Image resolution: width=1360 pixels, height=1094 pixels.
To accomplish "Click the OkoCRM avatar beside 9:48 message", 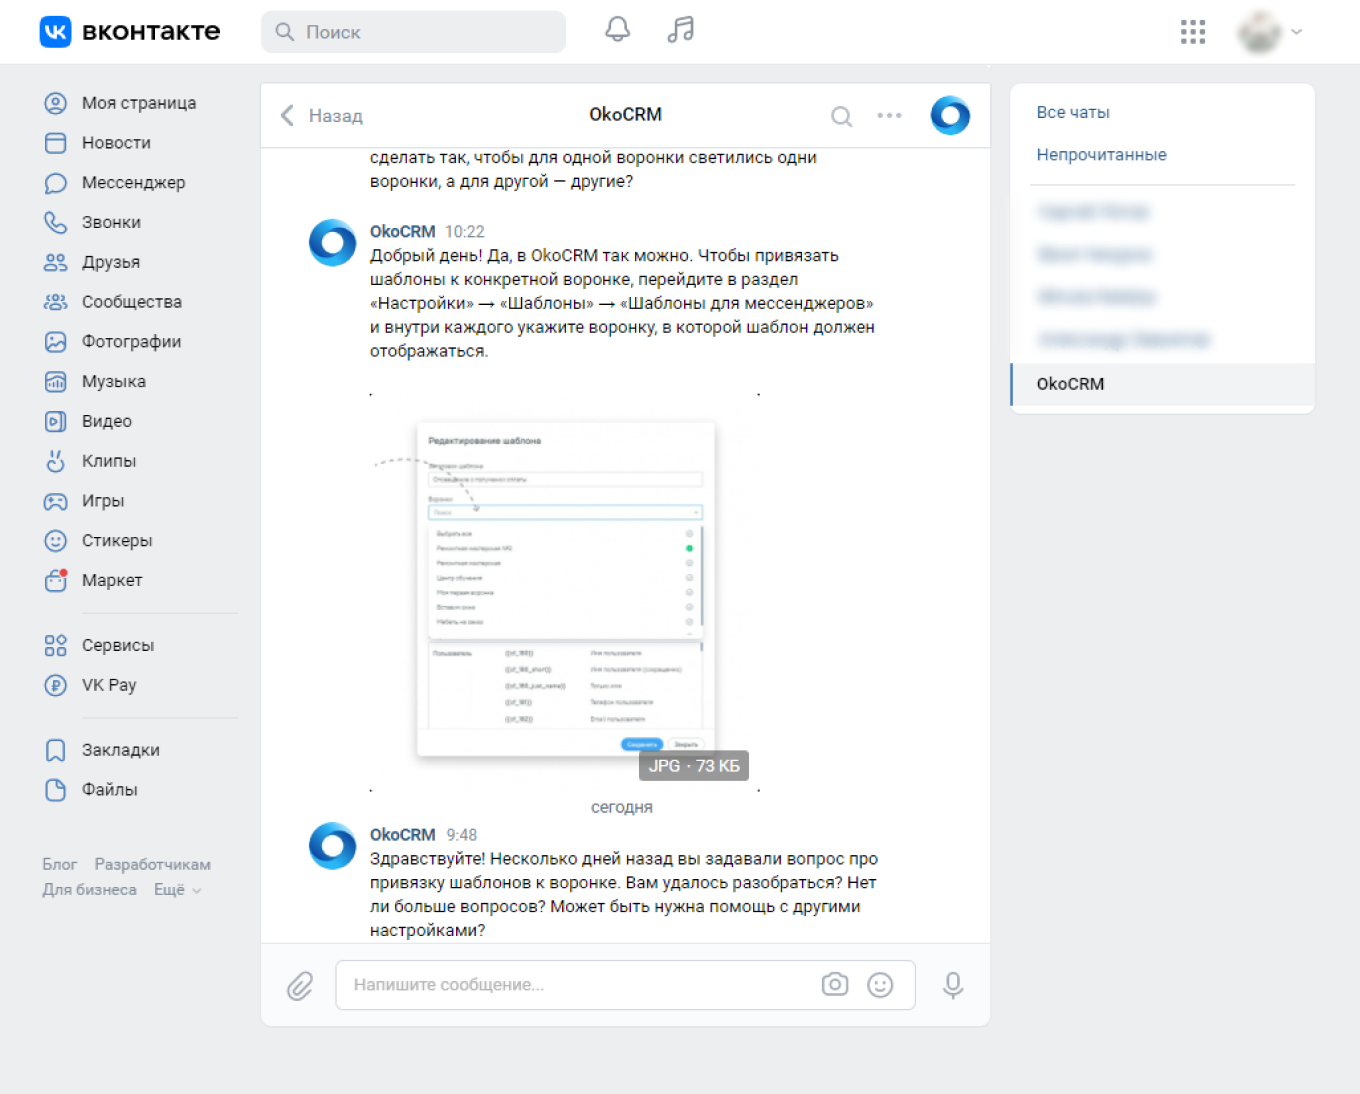I will tap(333, 846).
